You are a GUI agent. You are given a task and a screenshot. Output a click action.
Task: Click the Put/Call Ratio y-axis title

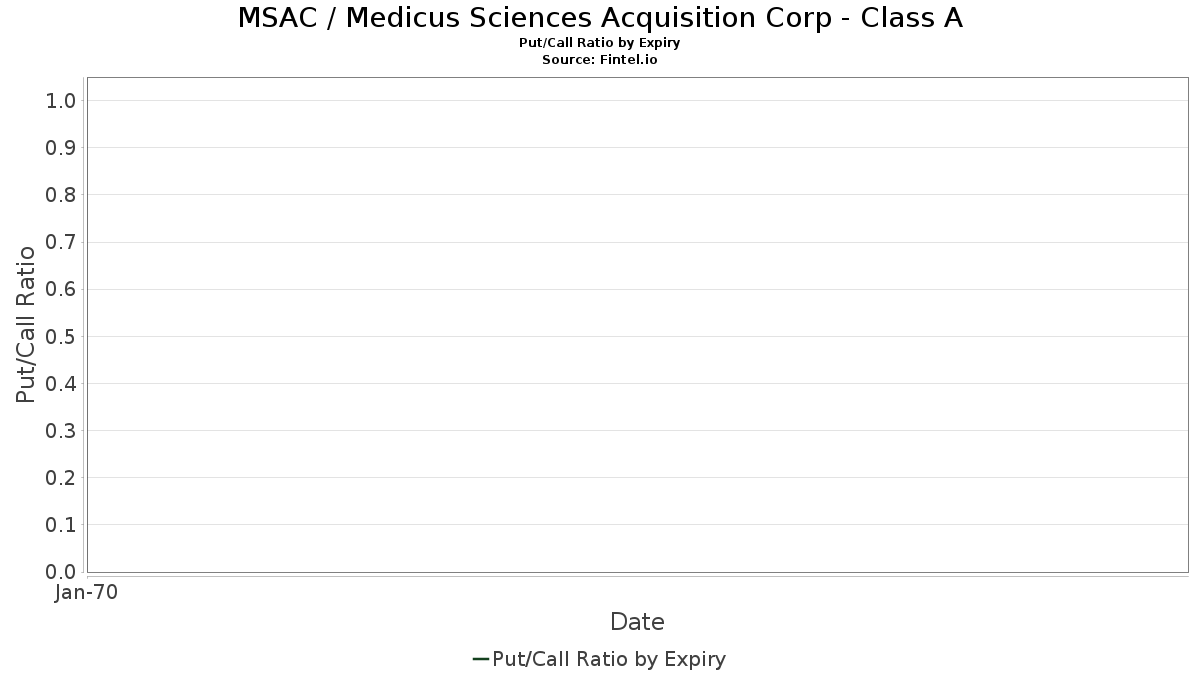(26, 324)
